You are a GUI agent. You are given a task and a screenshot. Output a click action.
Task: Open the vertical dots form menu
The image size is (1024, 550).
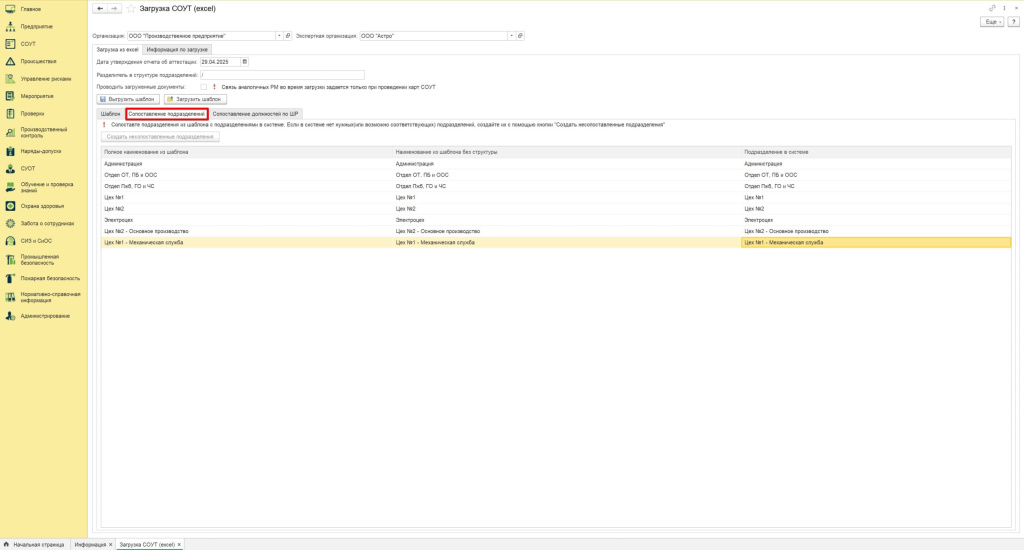(1004, 8)
